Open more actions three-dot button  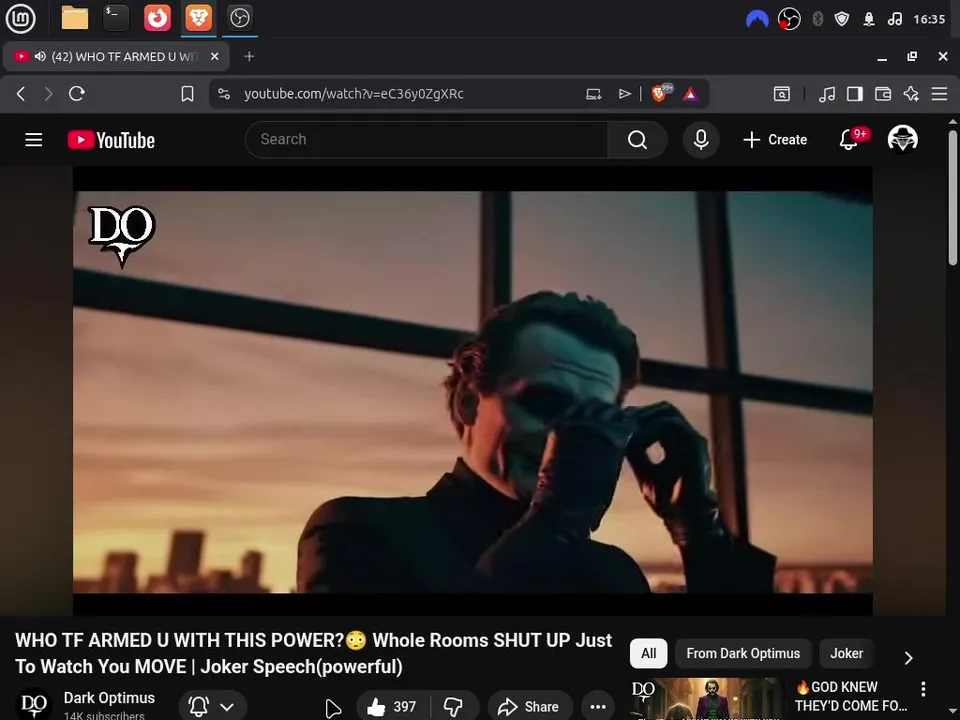[598, 707]
